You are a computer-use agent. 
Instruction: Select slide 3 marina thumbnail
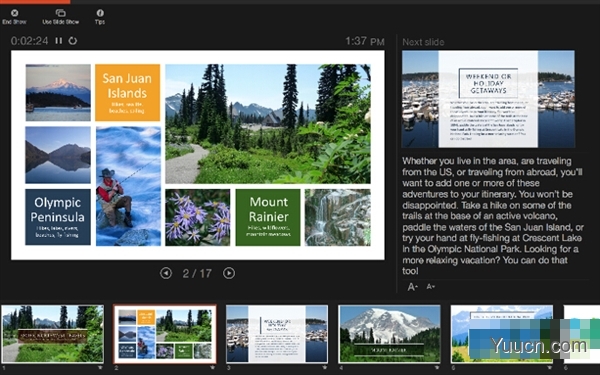(x=277, y=334)
